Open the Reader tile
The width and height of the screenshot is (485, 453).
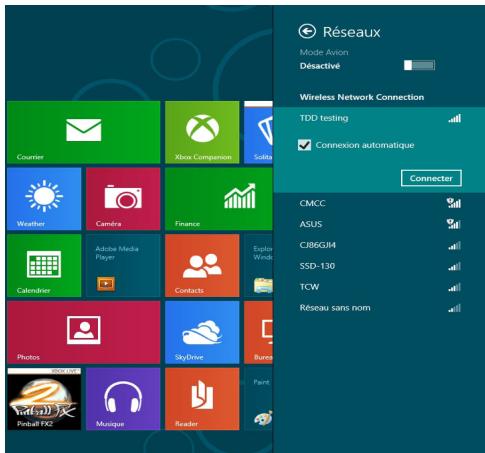tap(202, 399)
